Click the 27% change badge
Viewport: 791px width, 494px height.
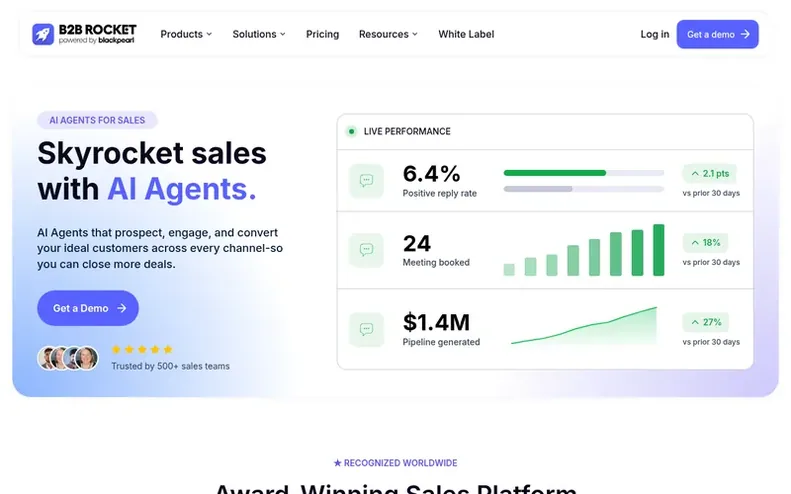pos(705,322)
